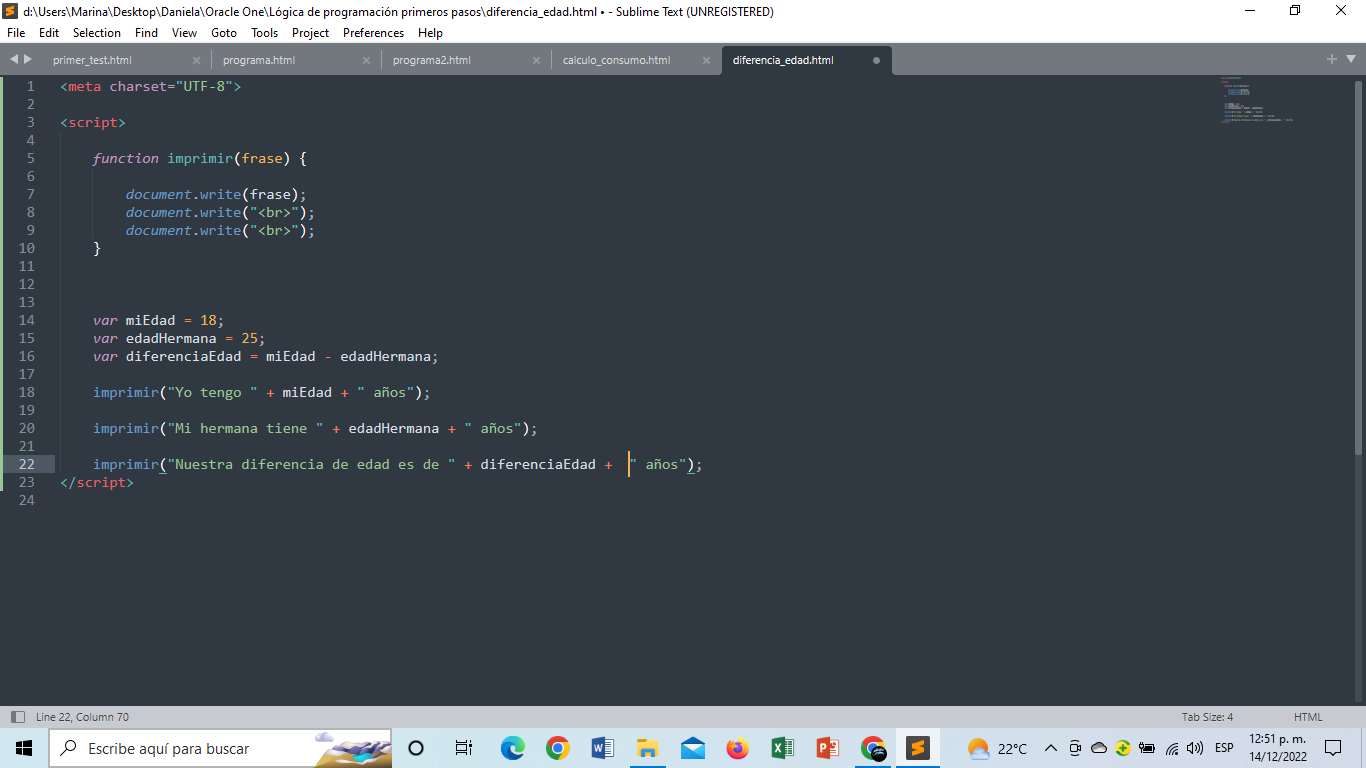Screen dimensions: 1366x768
Task: Open the Preferences menu
Action: [x=373, y=32]
